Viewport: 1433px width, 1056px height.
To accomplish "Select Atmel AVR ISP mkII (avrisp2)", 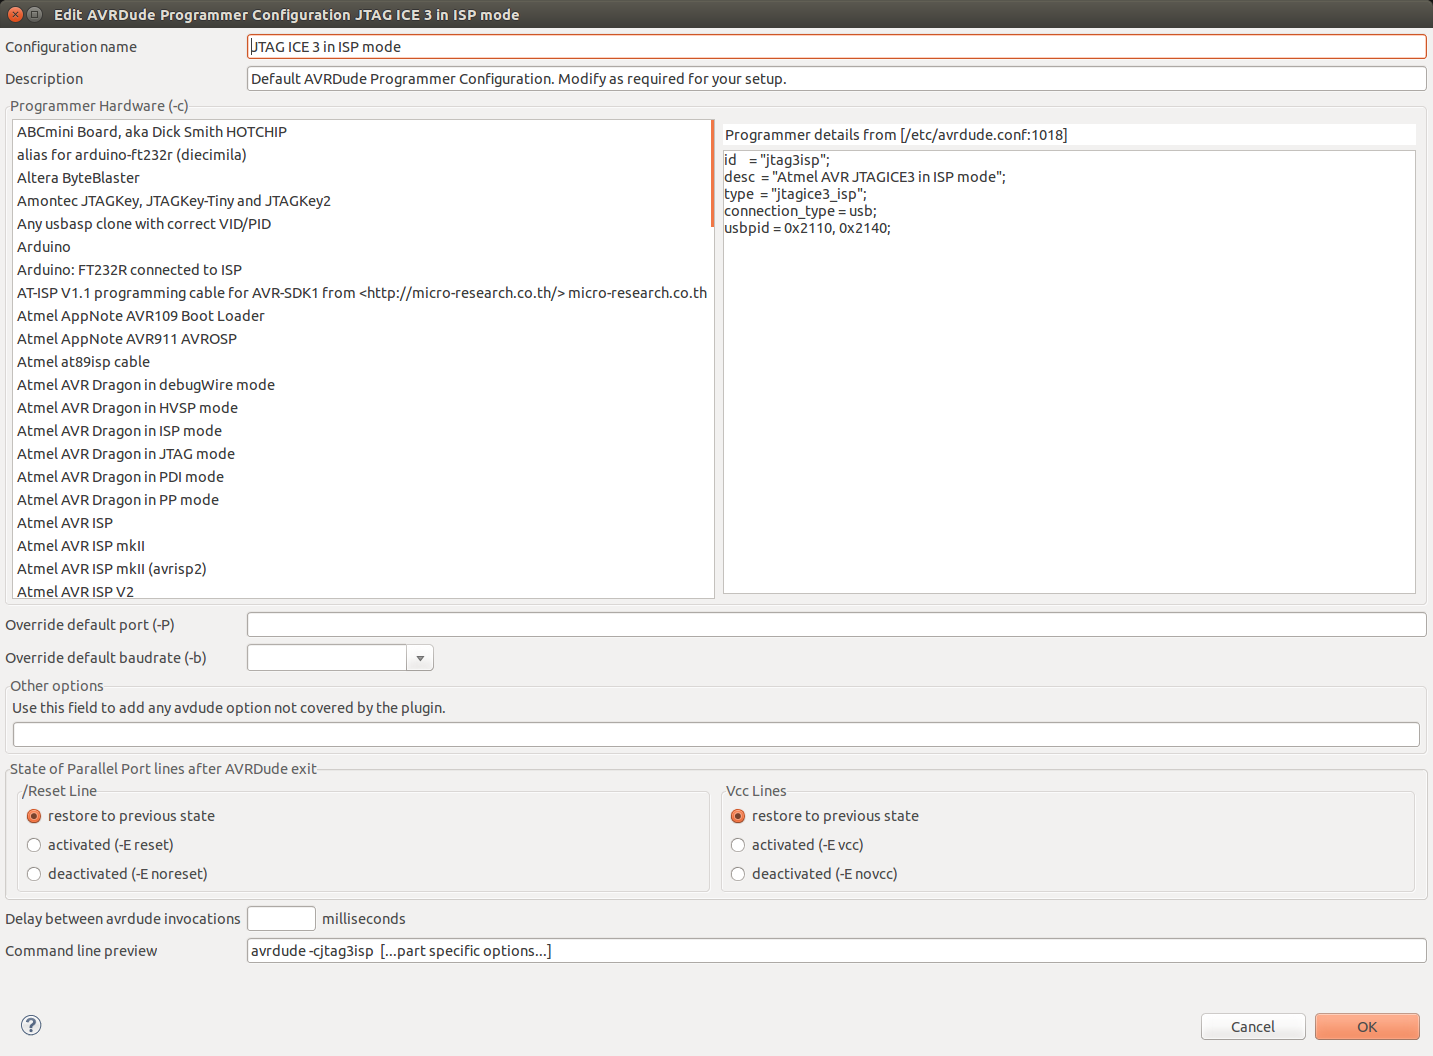I will coord(361,569).
